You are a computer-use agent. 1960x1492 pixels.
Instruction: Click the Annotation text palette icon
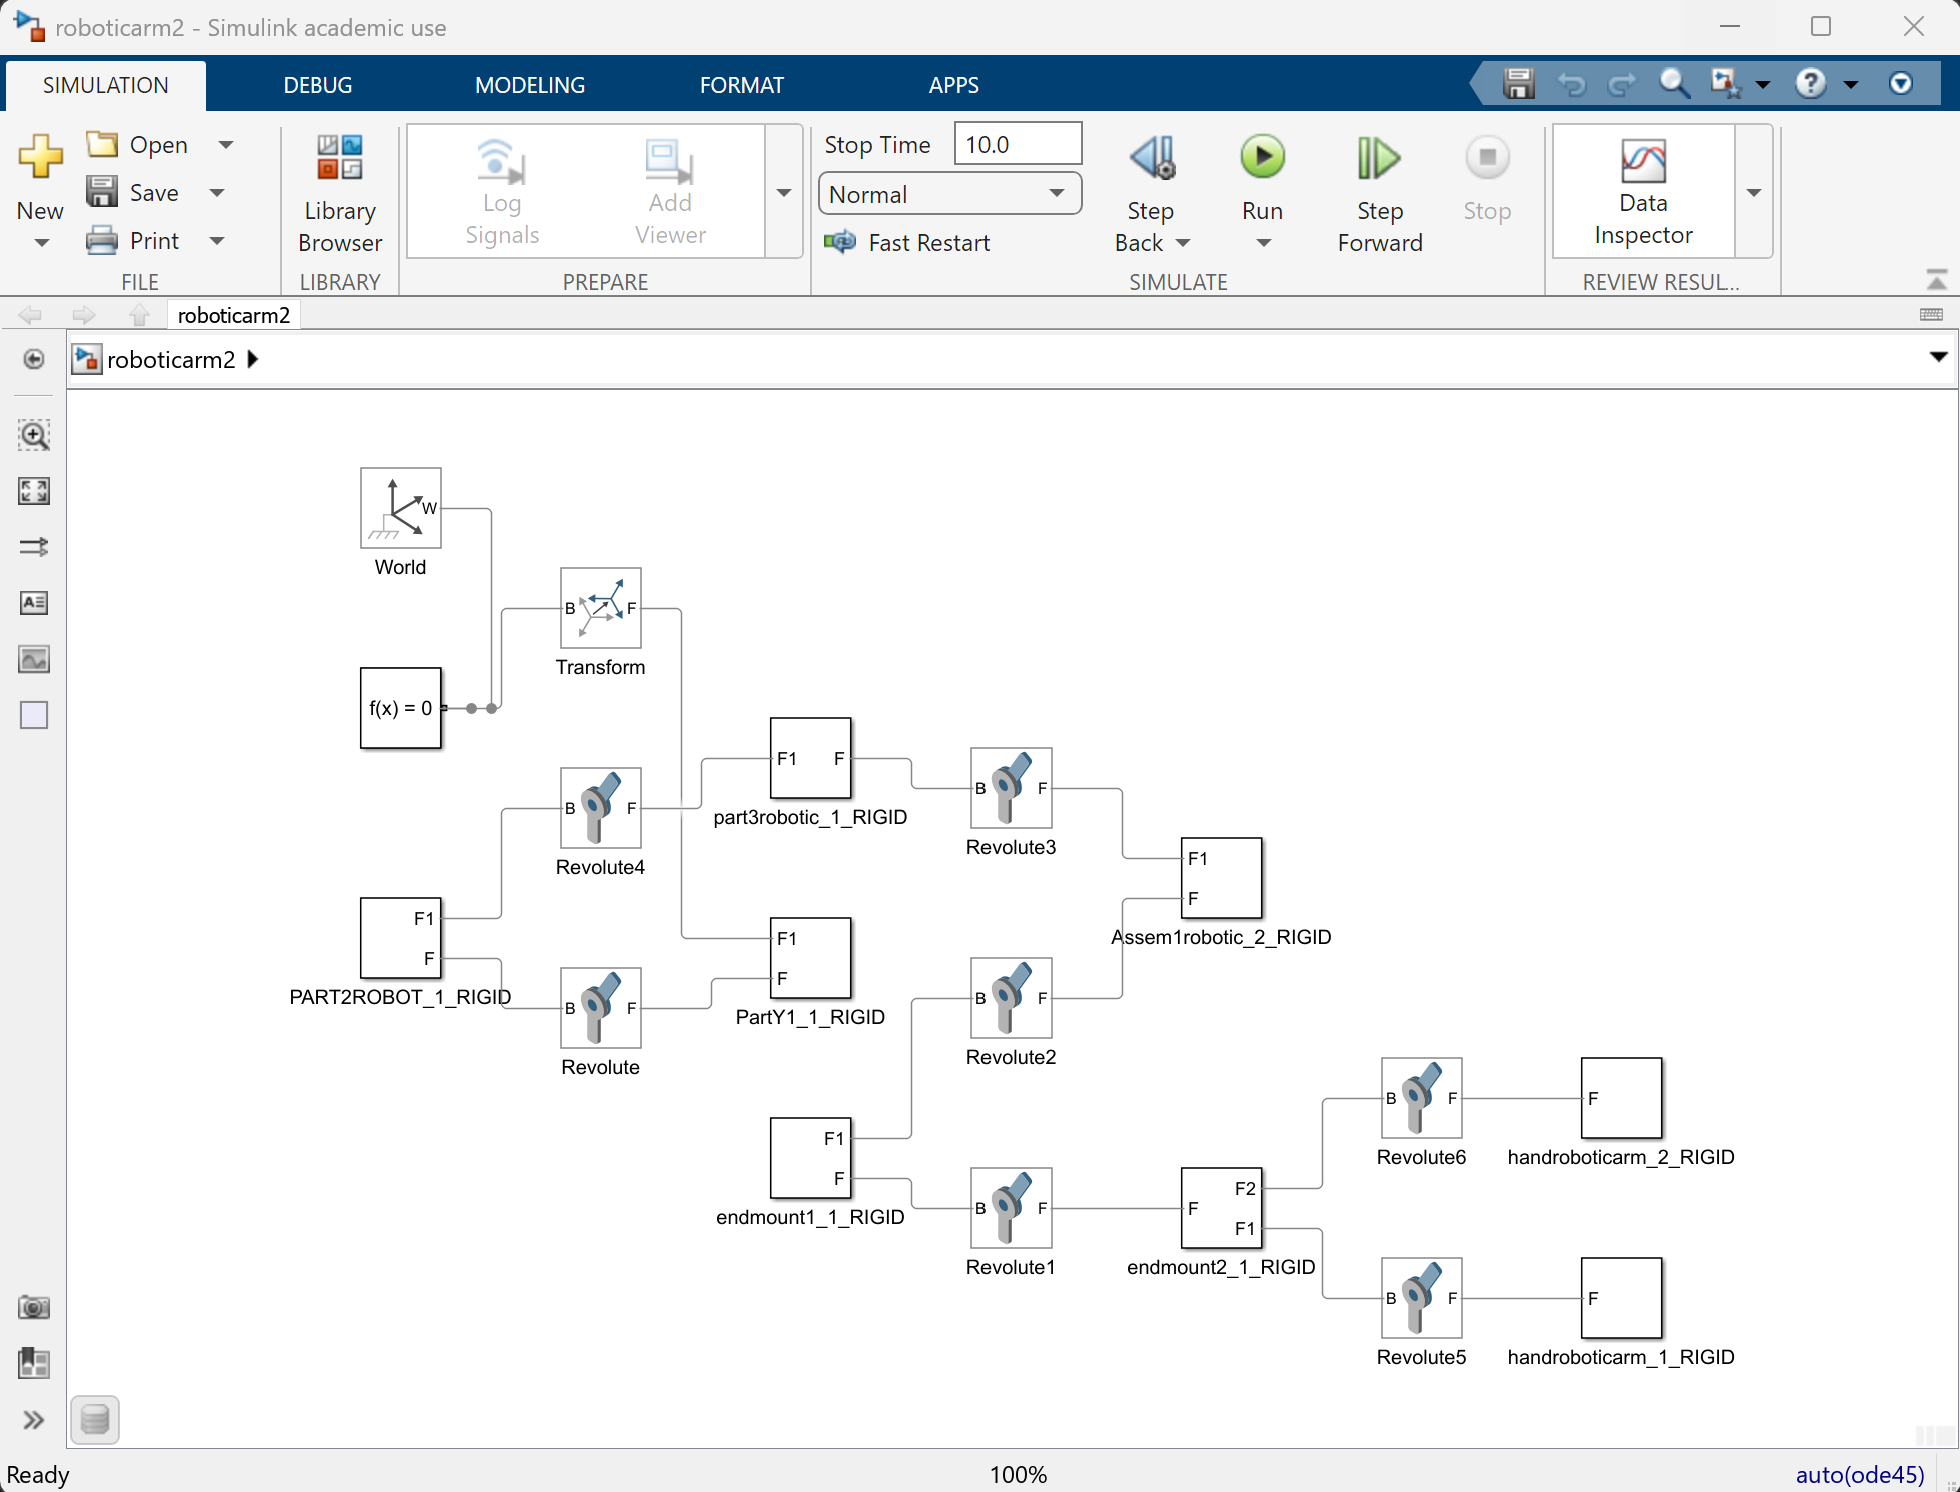click(34, 603)
